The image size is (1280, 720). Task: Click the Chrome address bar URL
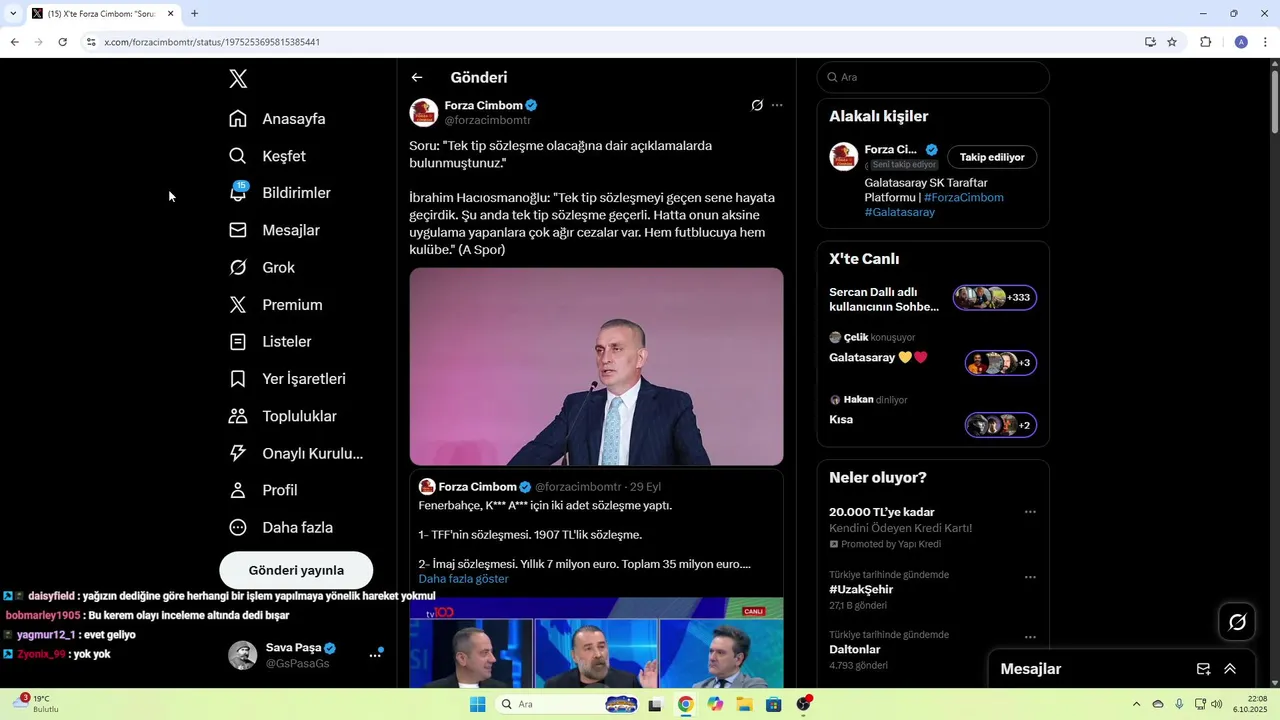pyautogui.click(x=212, y=42)
